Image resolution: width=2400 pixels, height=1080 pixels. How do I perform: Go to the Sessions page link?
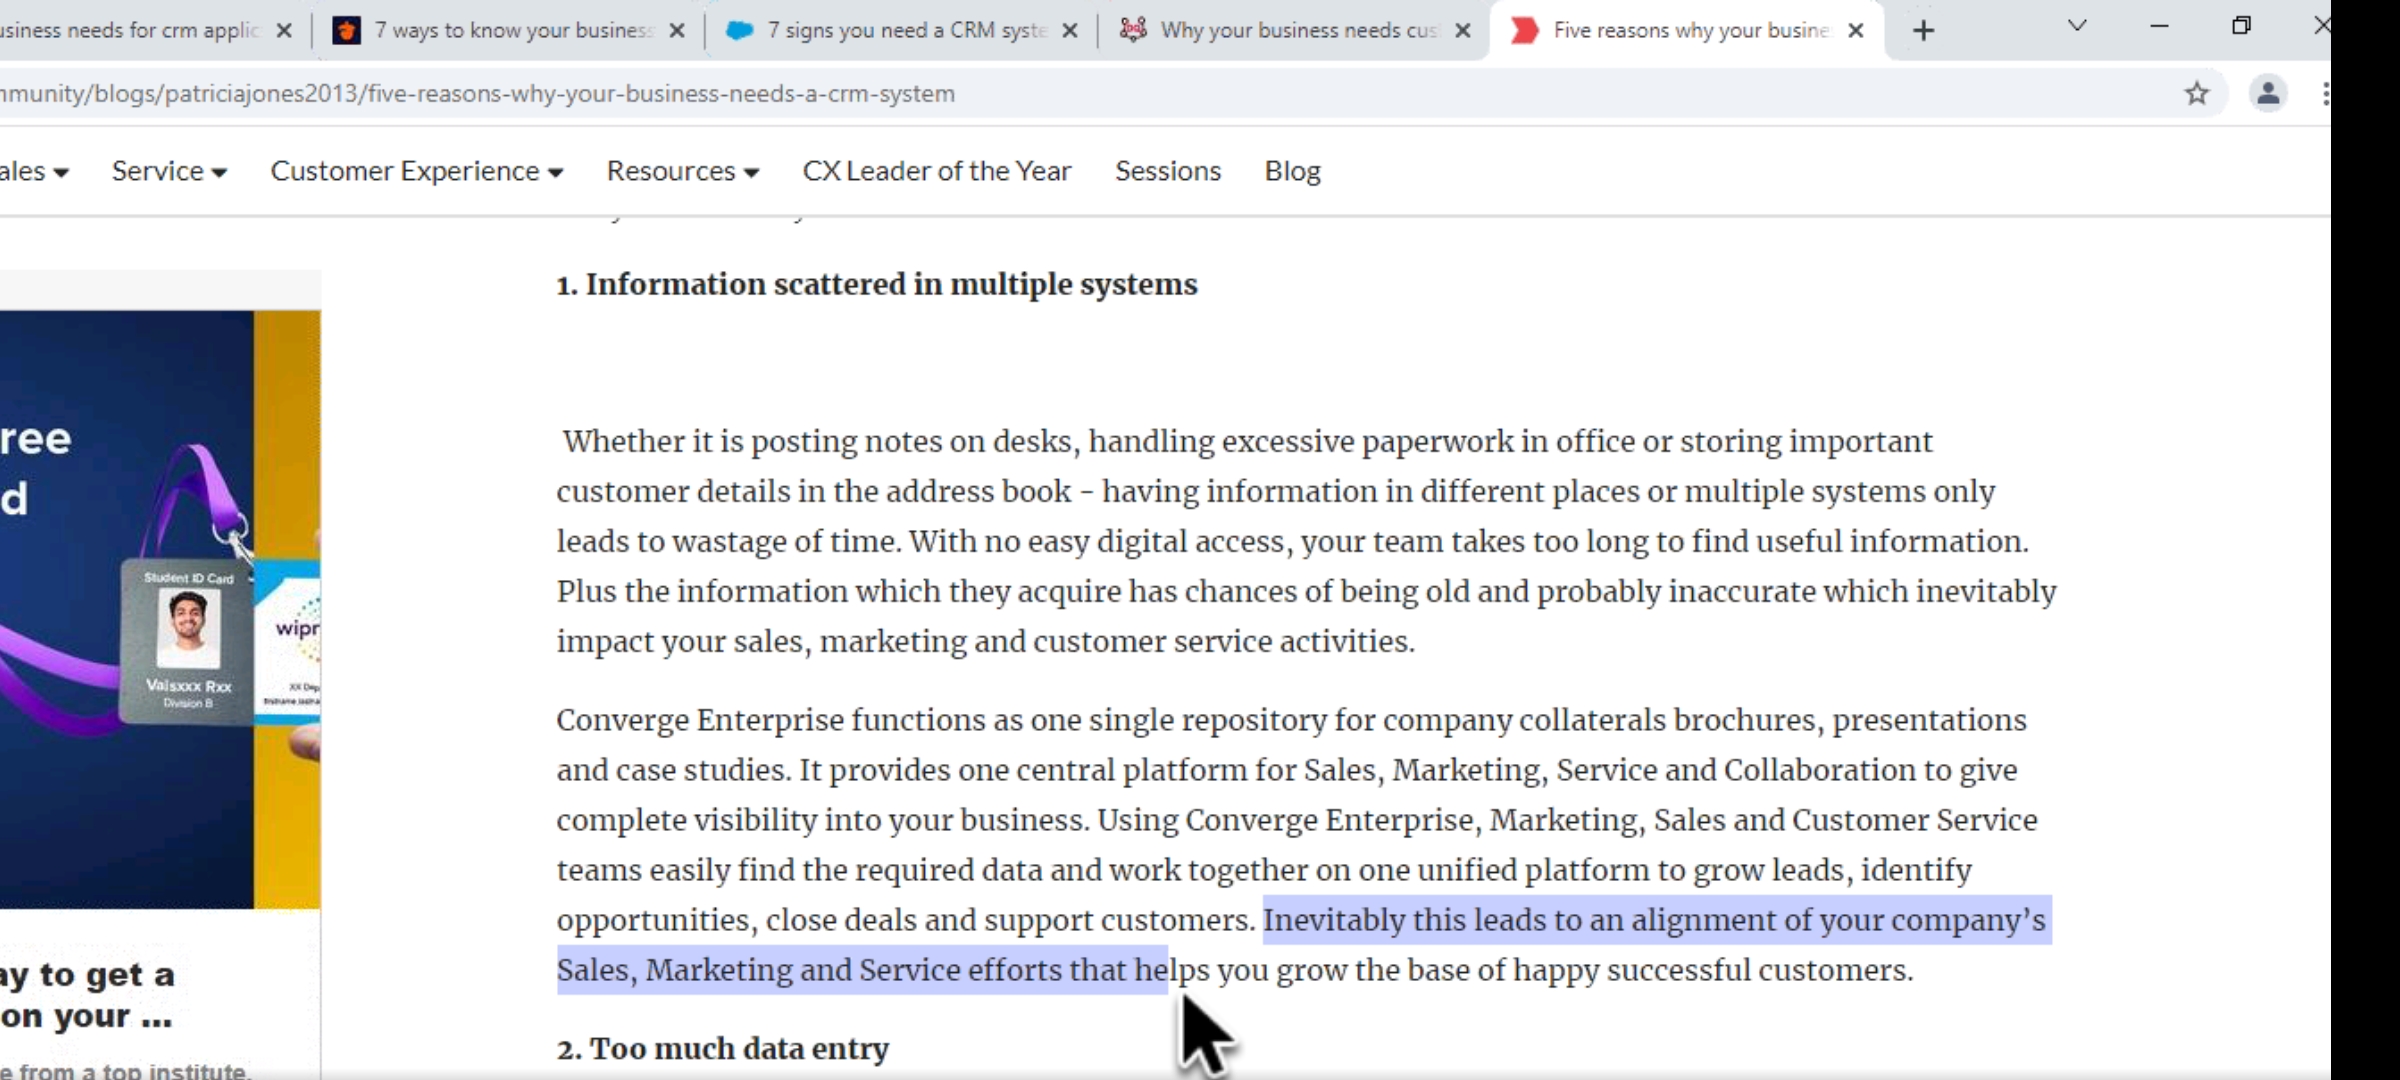click(x=1167, y=172)
